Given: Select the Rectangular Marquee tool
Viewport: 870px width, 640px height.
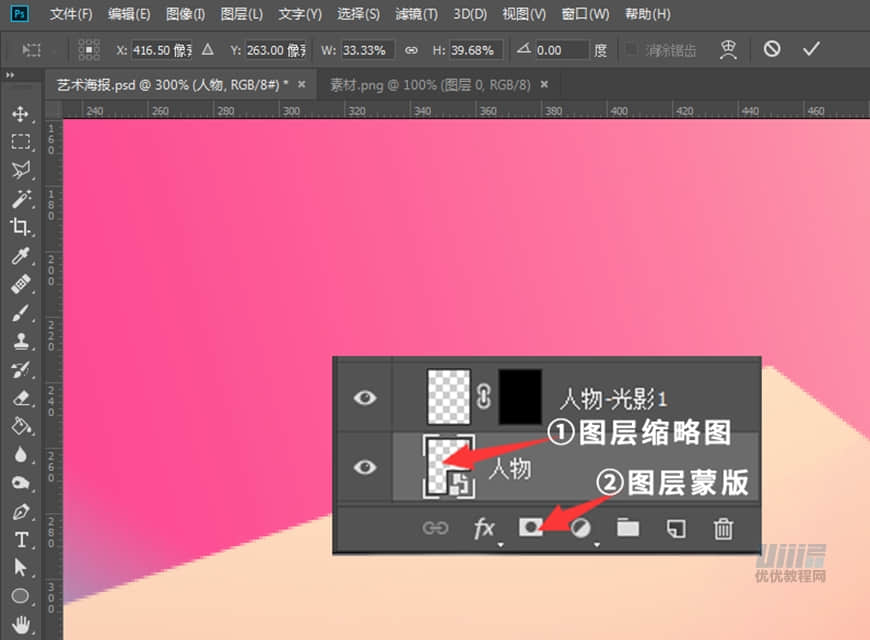Looking at the screenshot, I should coord(22,142).
